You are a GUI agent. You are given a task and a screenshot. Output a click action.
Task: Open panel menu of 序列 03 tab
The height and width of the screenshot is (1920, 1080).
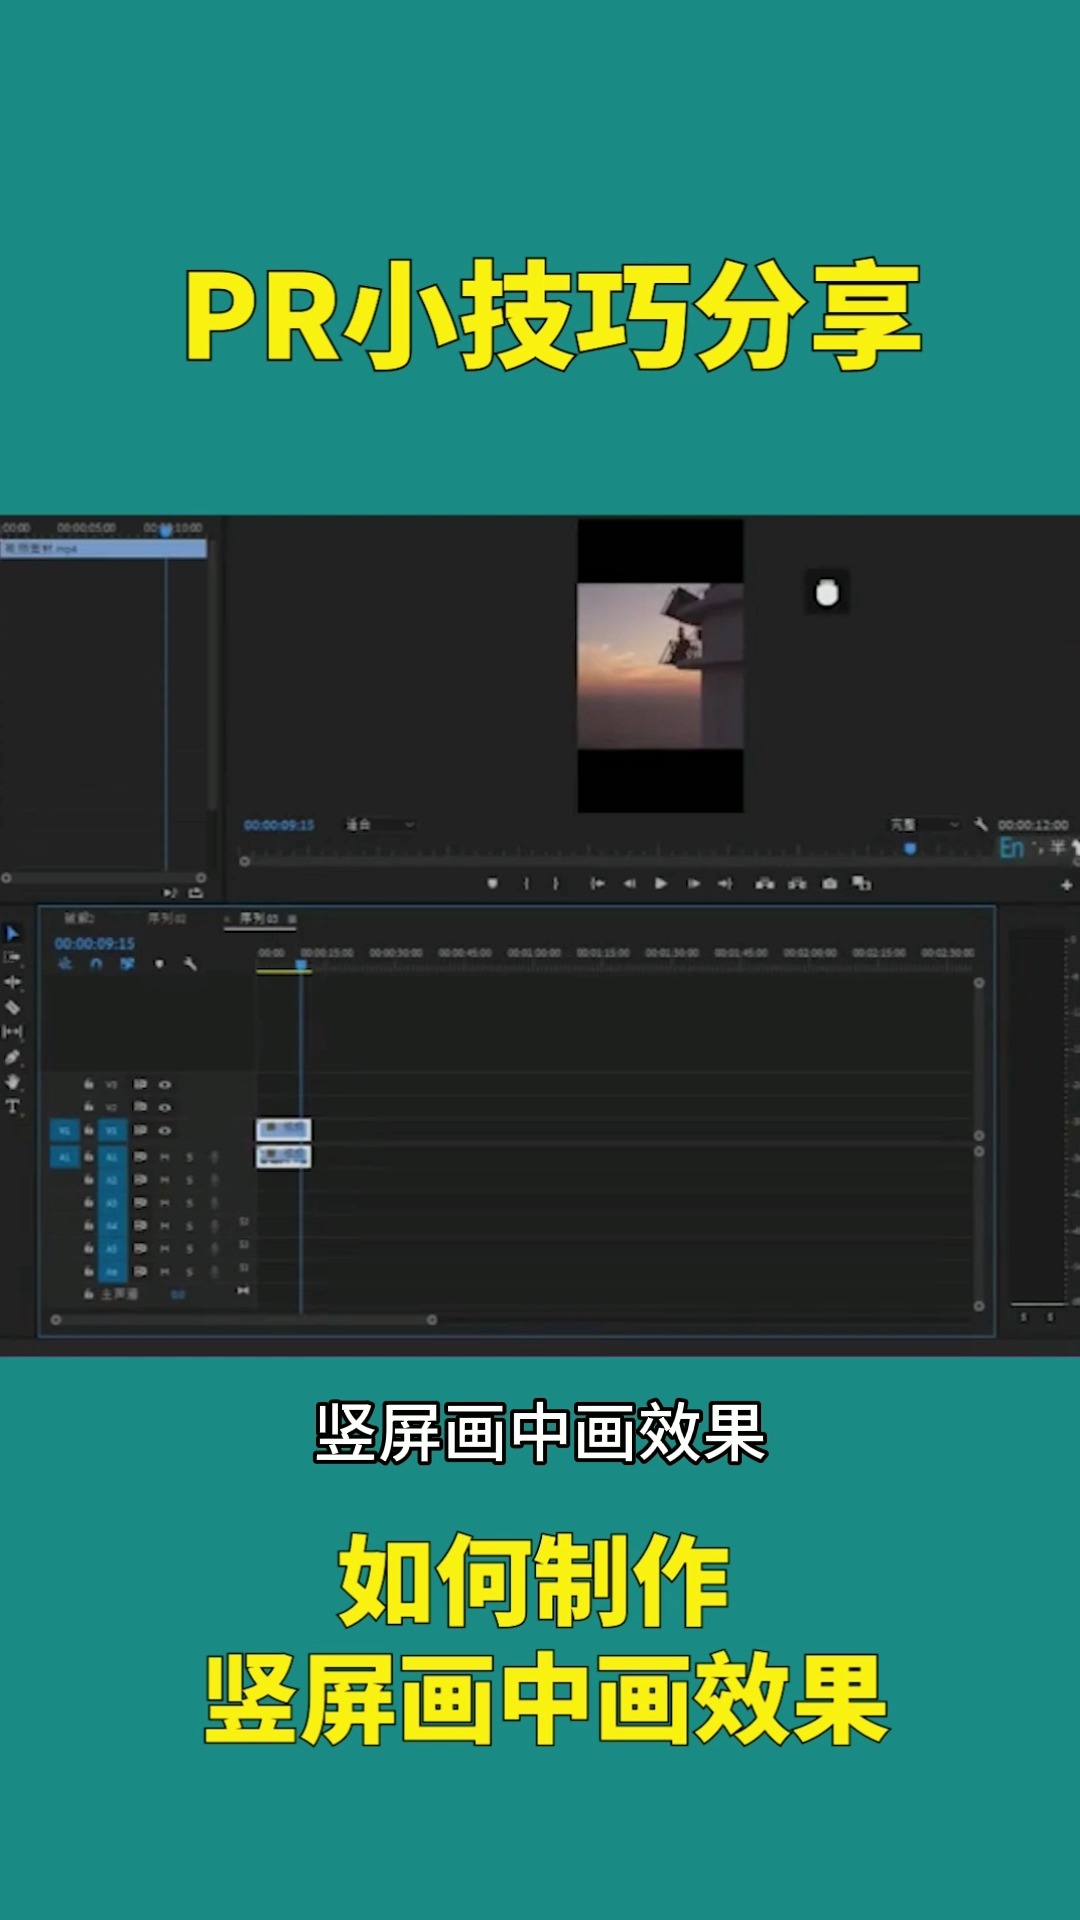(292, 919)
